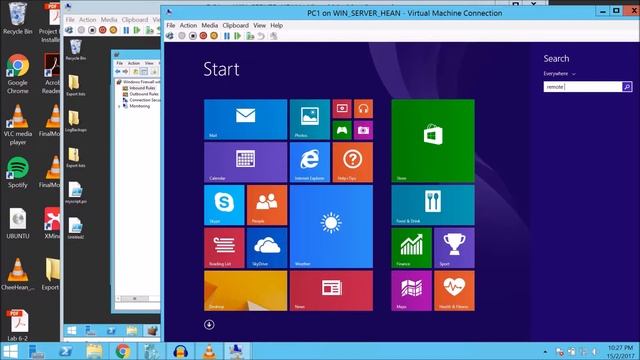Viewport: 640px width, 360px height.
Task: Open the People tile
Action: click(x=267, y=205)
